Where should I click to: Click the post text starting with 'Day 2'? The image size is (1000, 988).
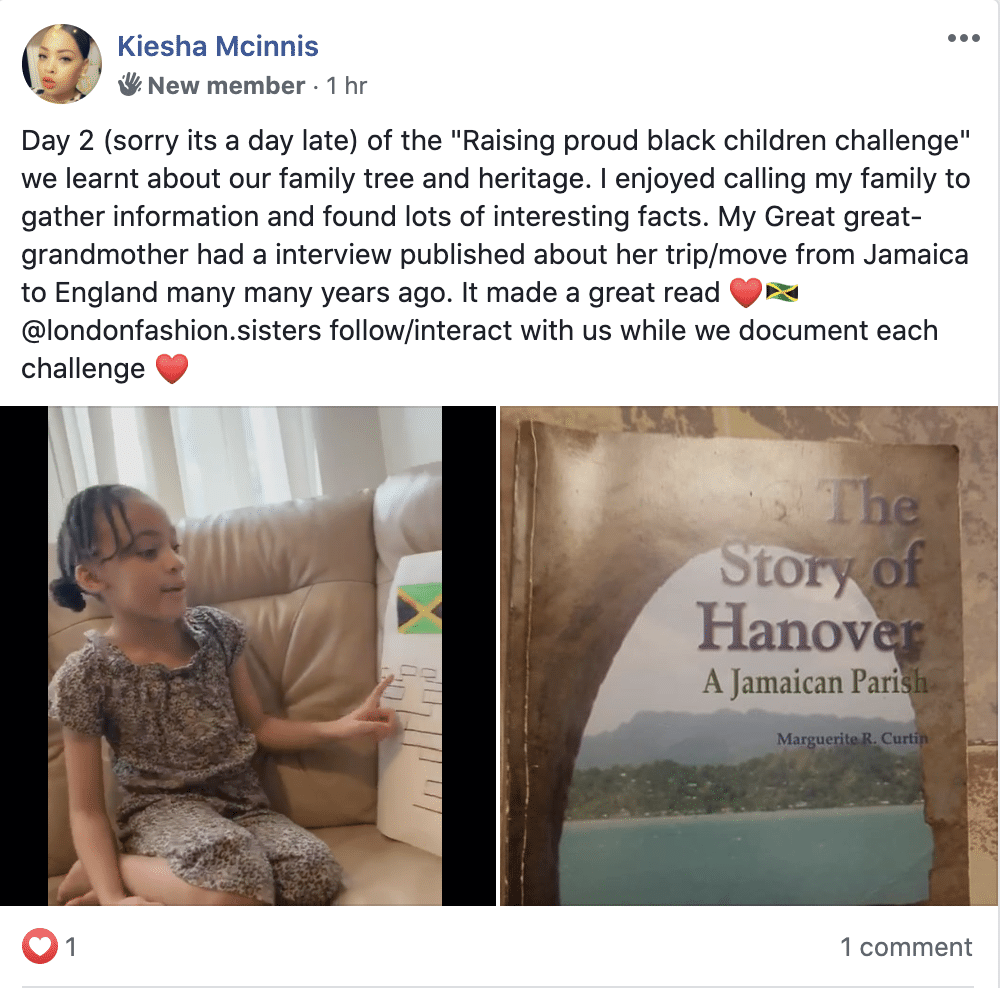[x=496, y=254]
